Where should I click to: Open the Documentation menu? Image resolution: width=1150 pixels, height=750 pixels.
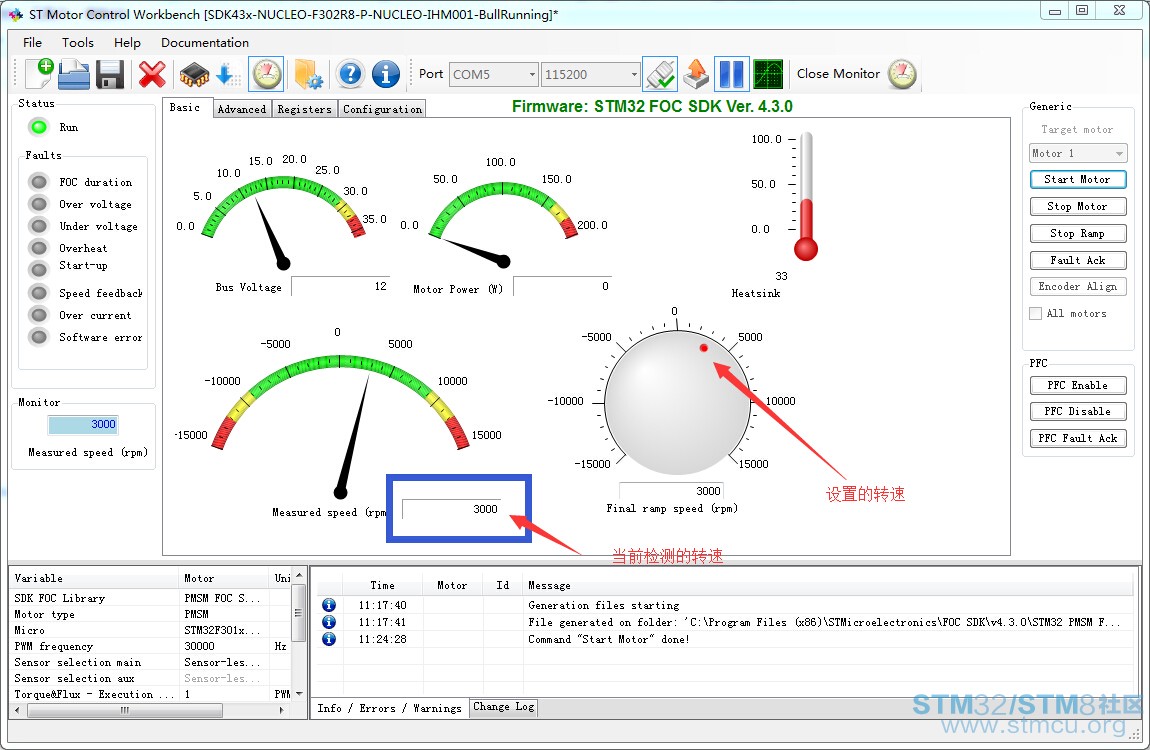[x=205, y=43]
